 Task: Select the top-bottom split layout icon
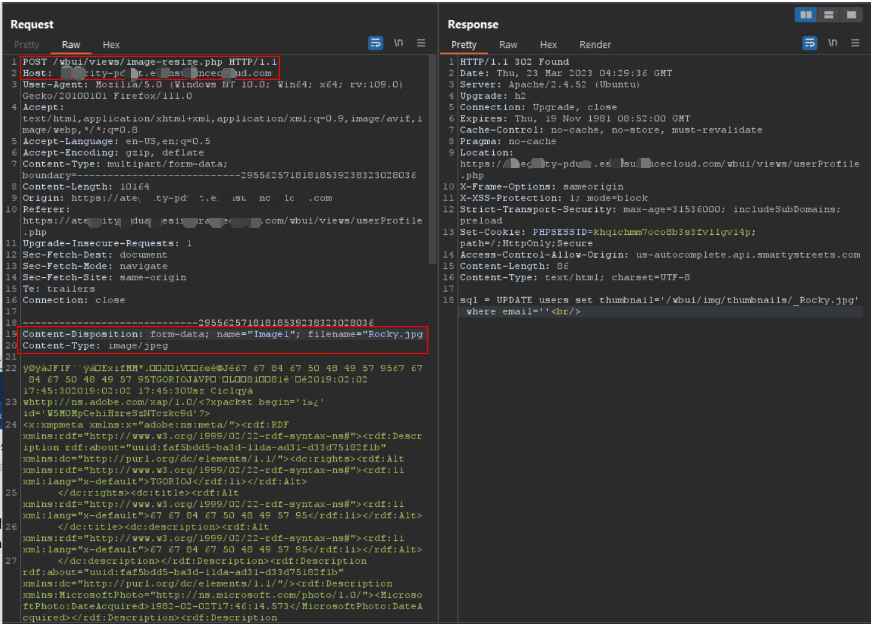[830, 16]
